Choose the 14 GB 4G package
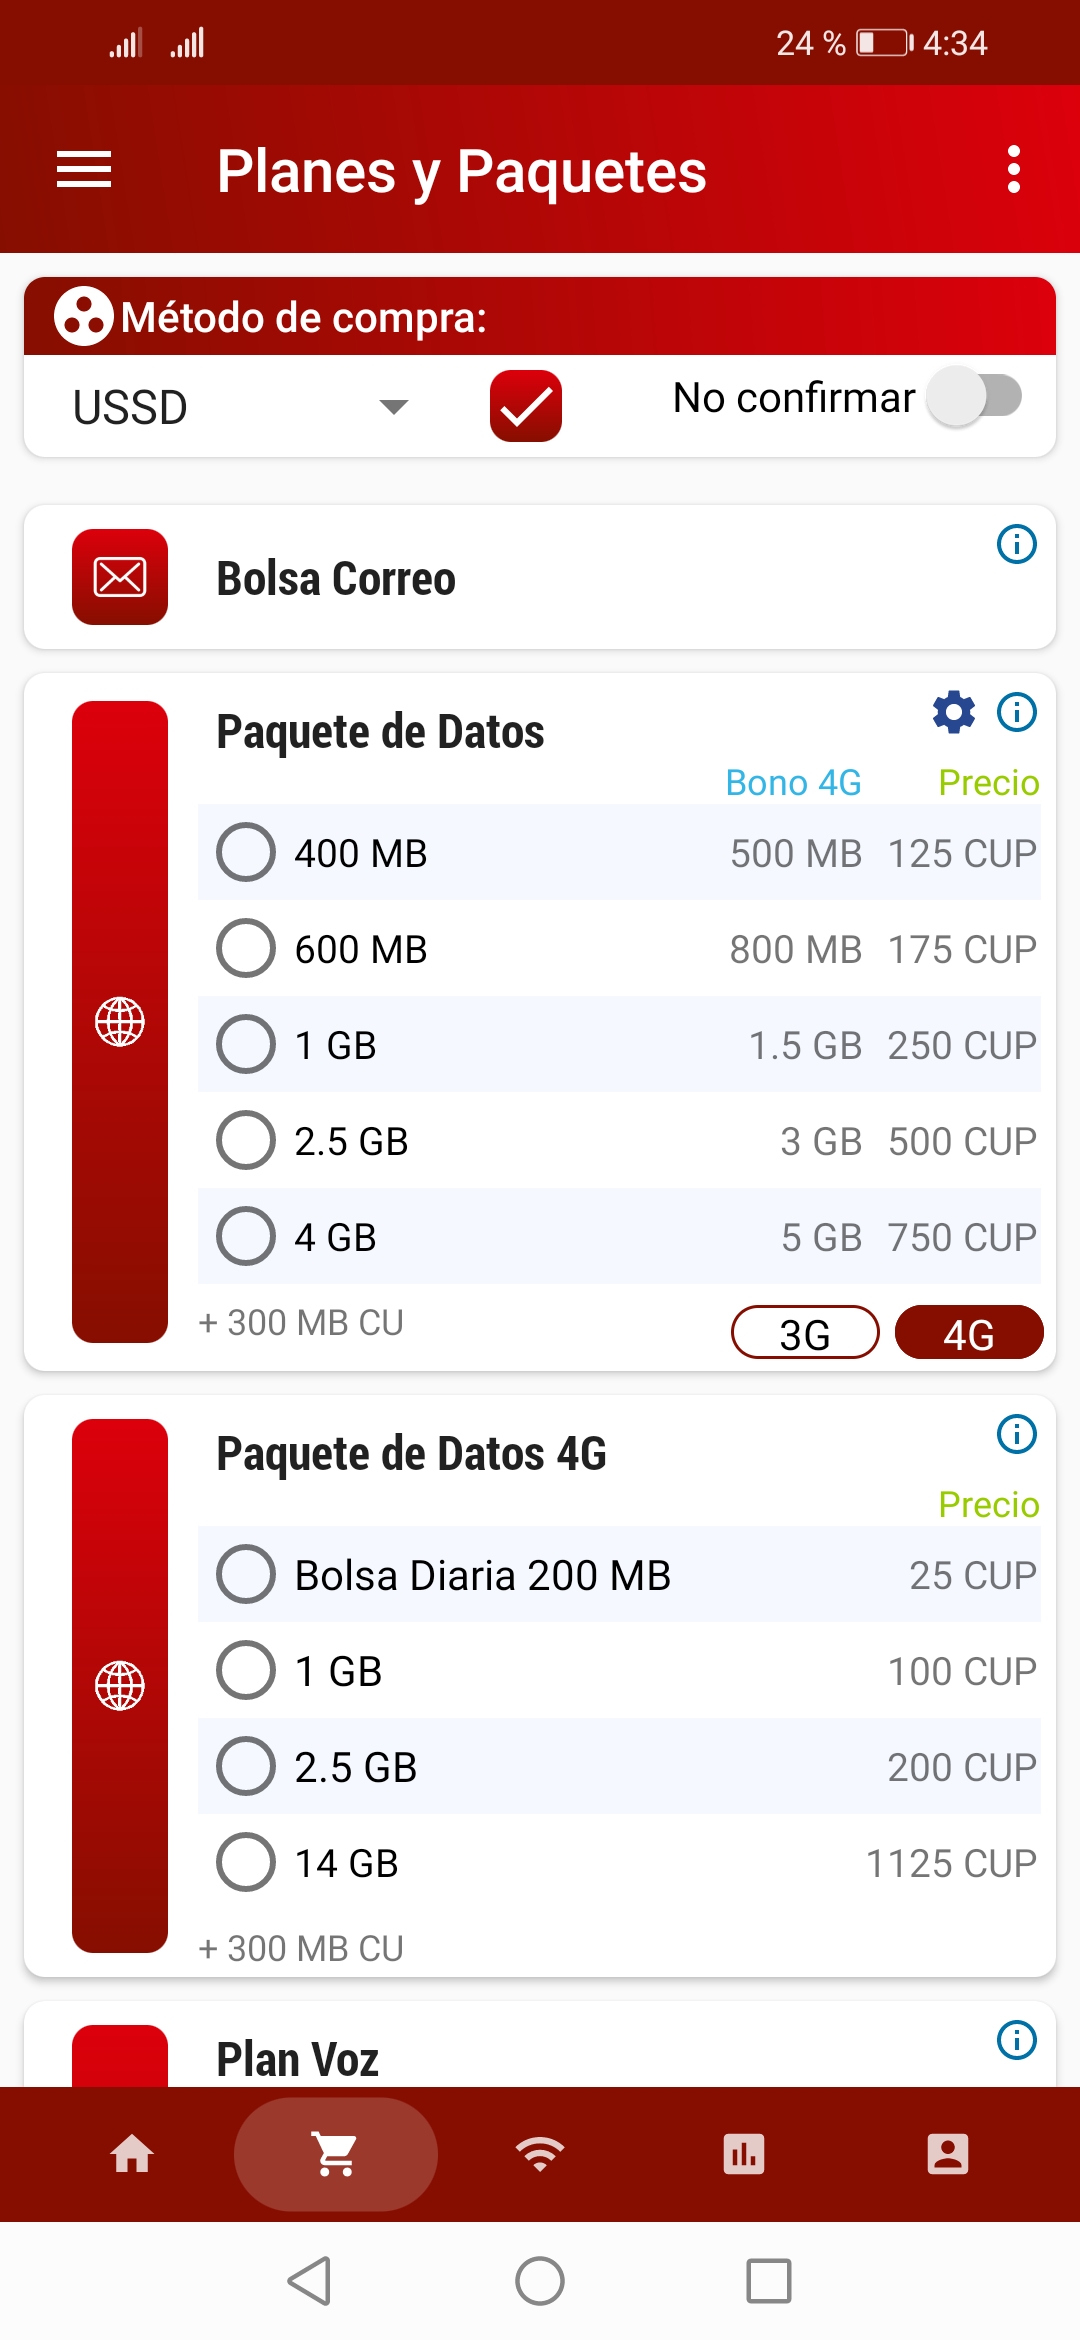Image resolution: width=1080 pixels, height=2340 pixels. click(x=246, y=1862)
